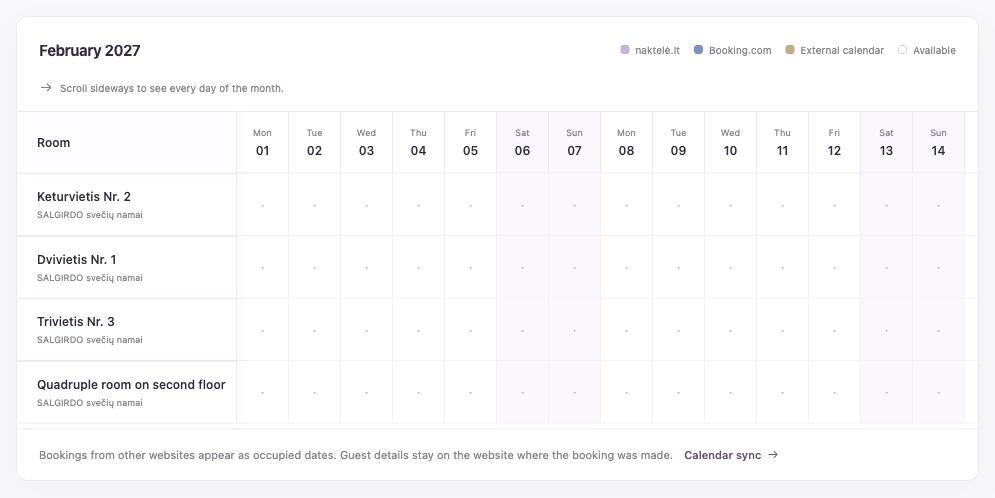The height and width of the screenshot is (498, 995).
Task: Click the External calendar legend label
Action: tap(842, 50)
